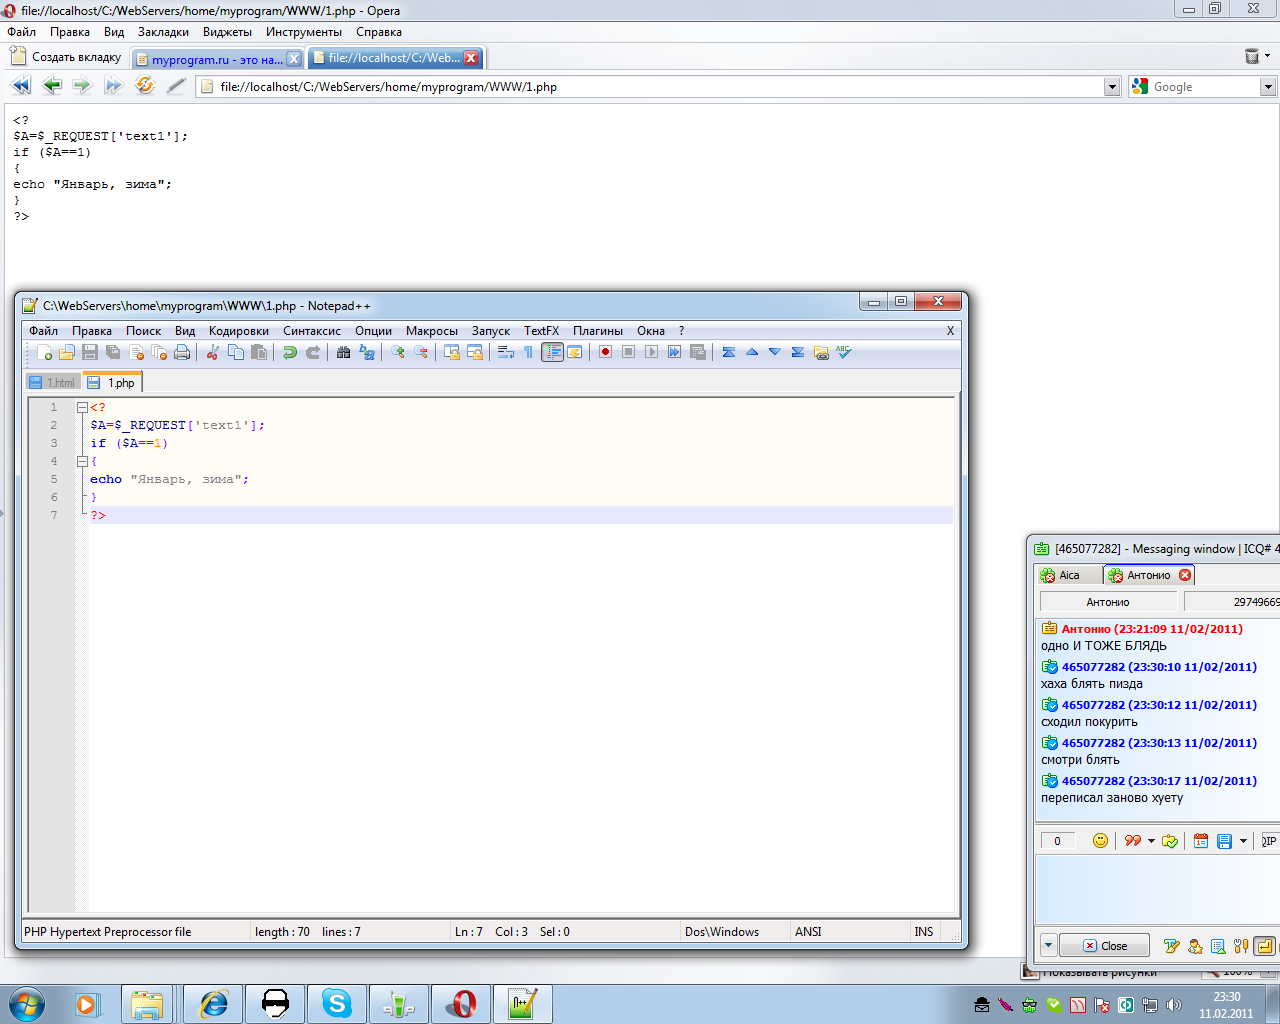
Task: Expand the quote options dropdown arrow
Action: pos(1151,841)
